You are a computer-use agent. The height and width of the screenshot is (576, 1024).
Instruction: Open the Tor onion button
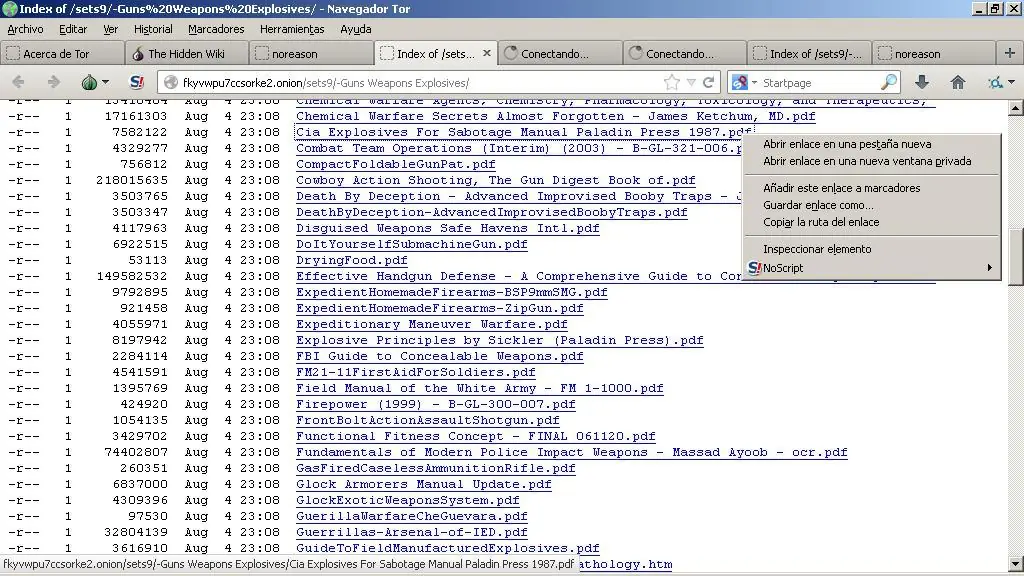(89, 82)
